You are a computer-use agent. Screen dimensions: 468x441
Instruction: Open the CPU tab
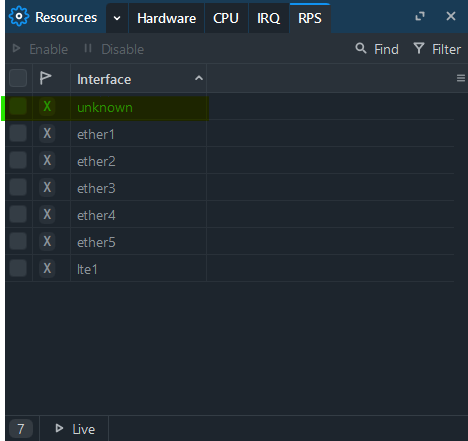point(226,18)
